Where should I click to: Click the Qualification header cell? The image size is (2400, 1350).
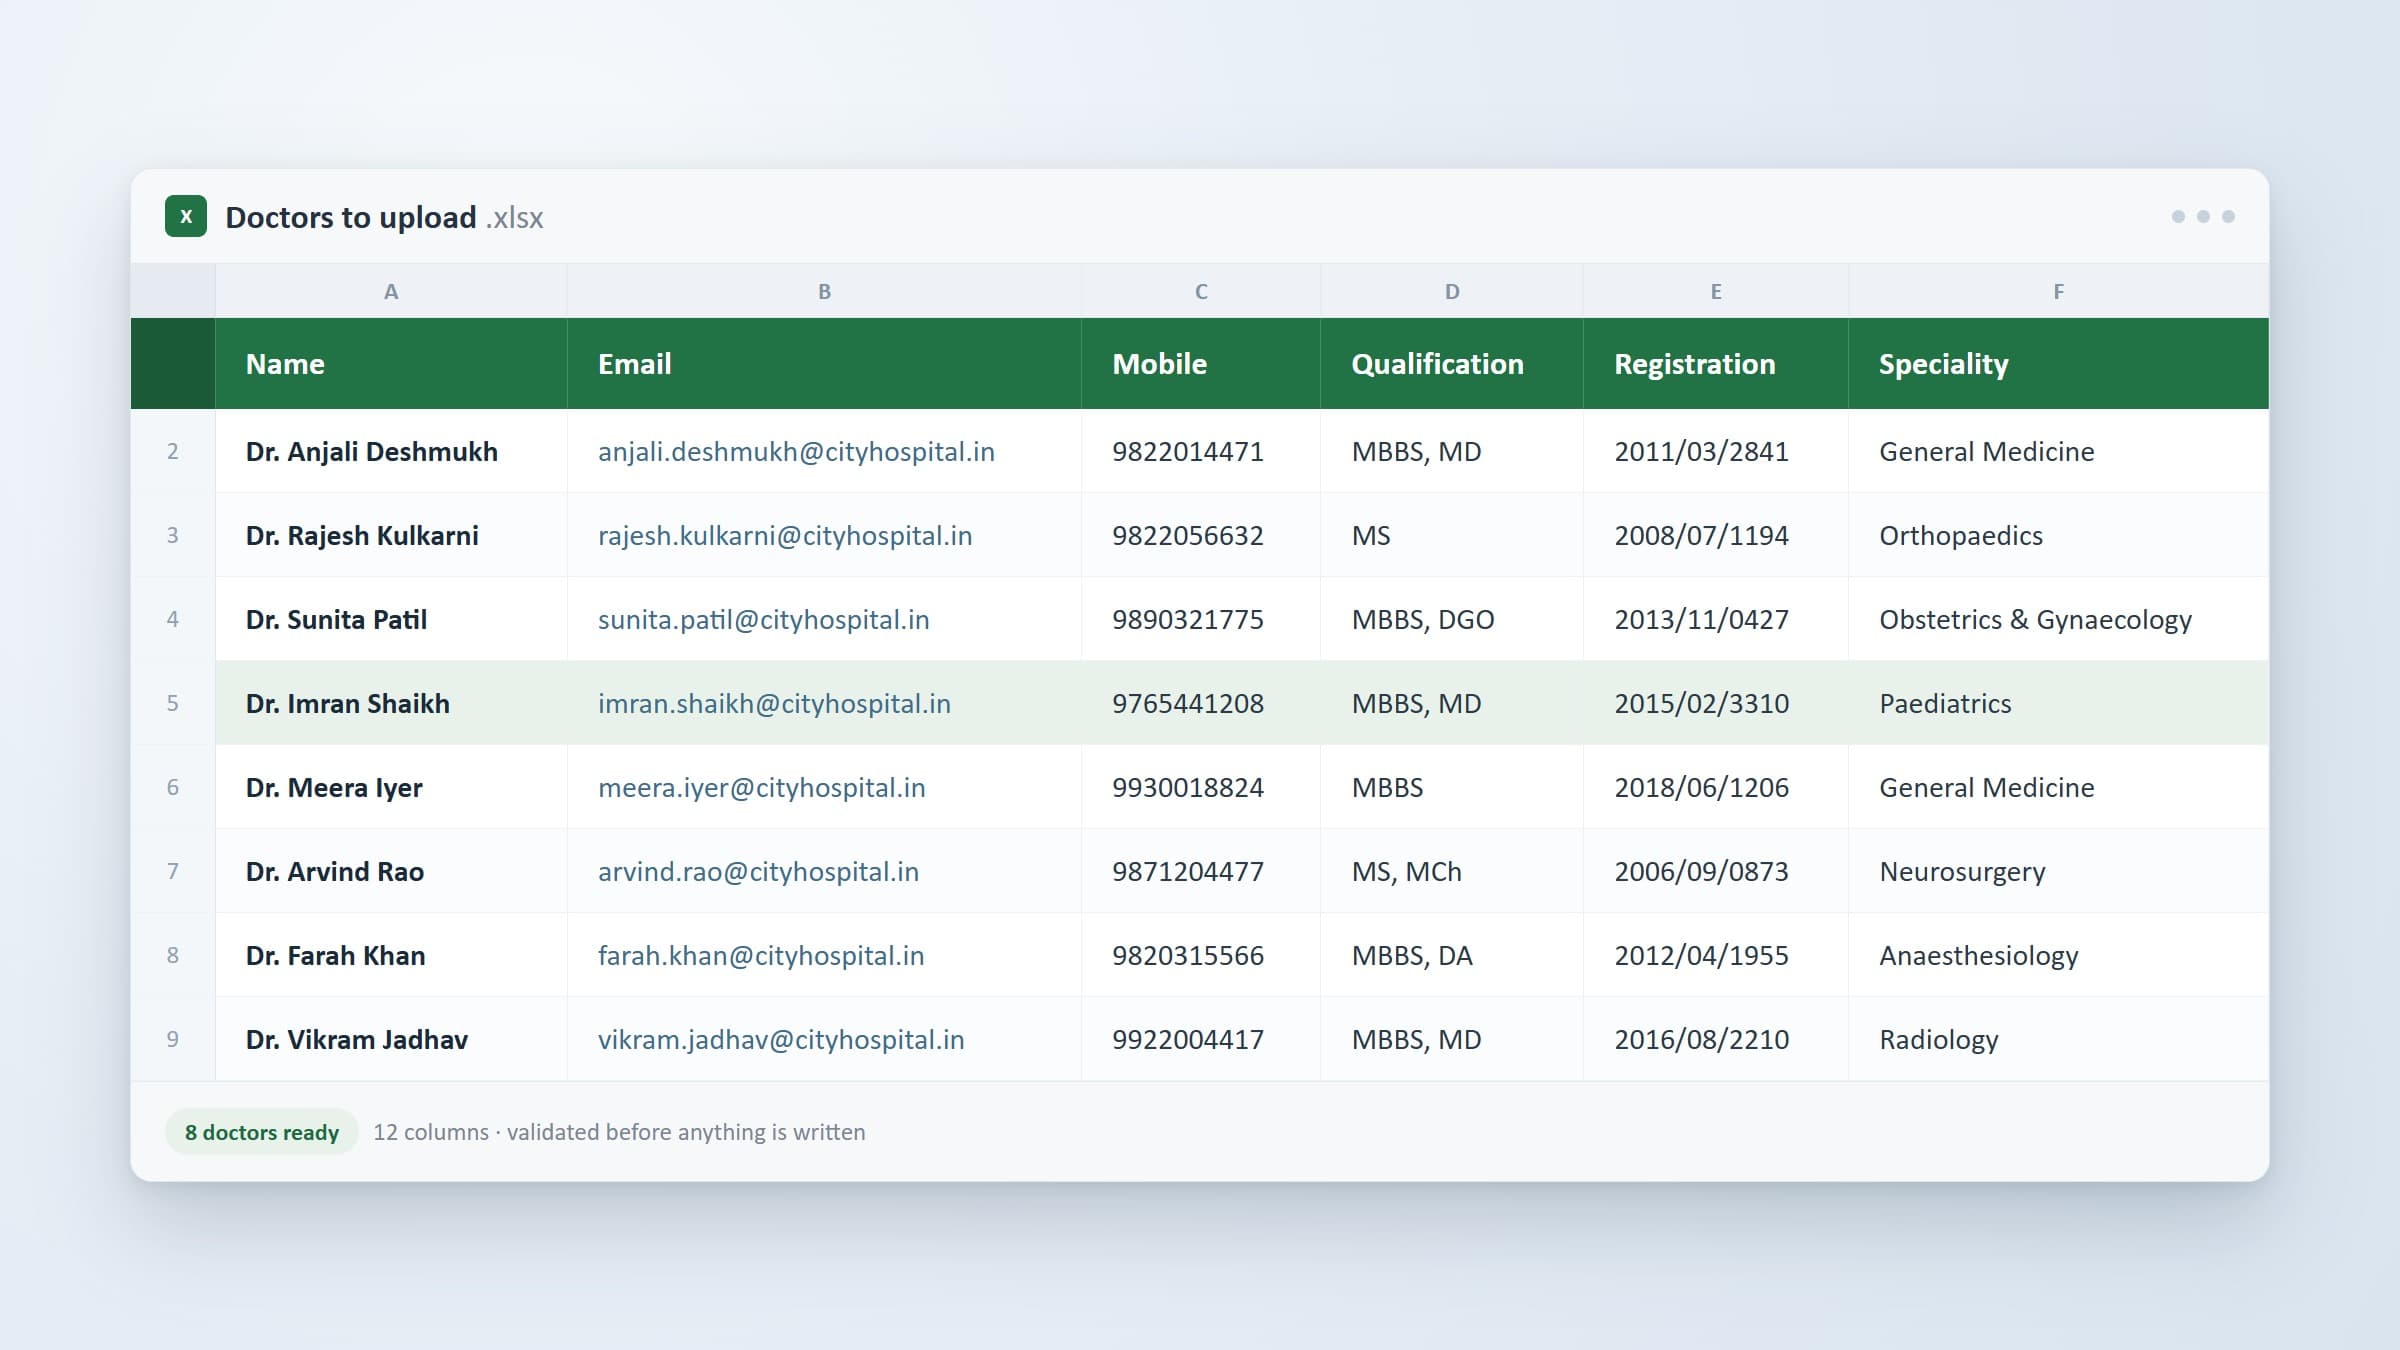[x=1451, y=364]
